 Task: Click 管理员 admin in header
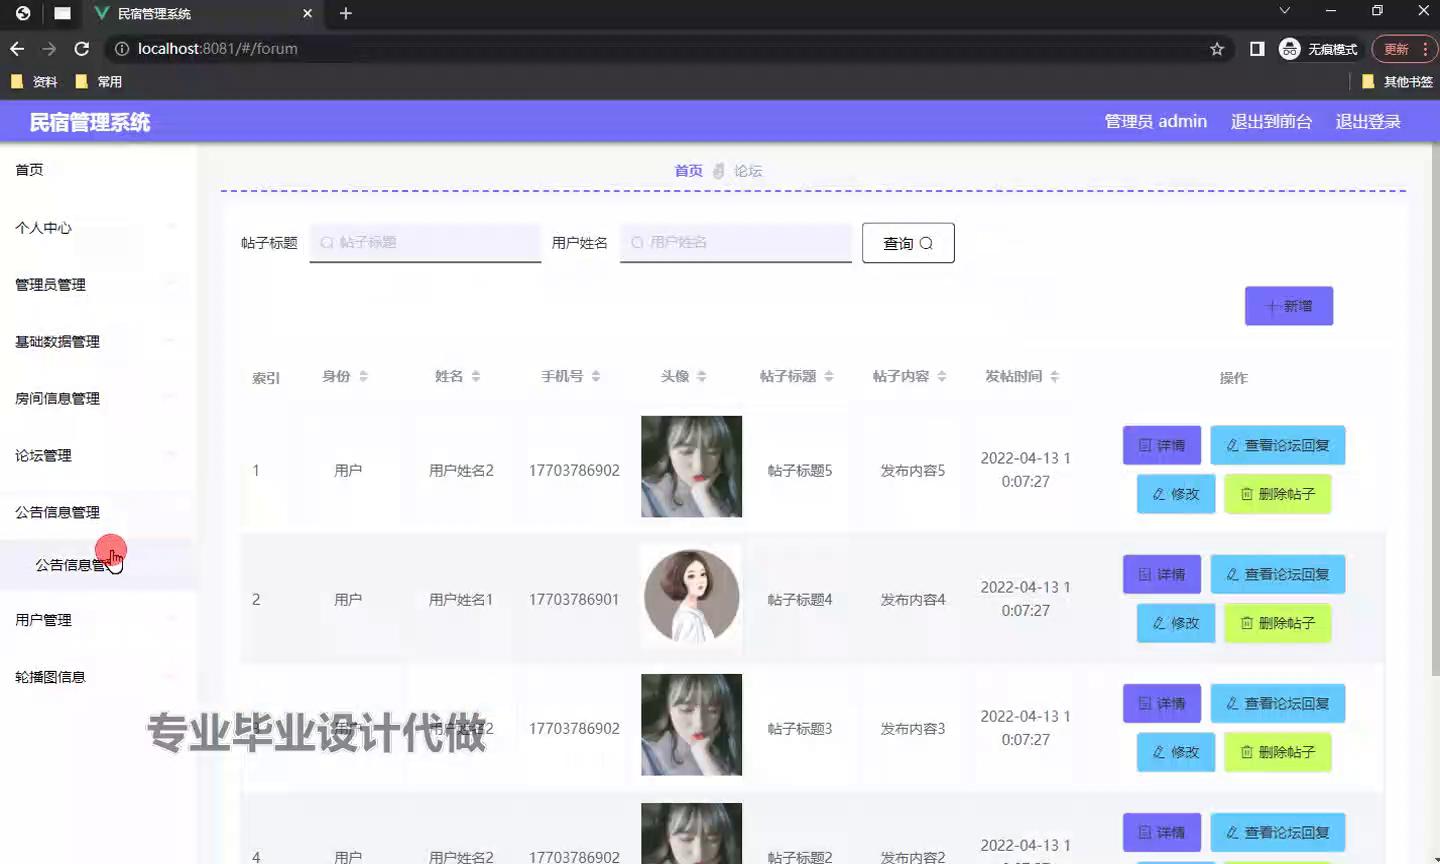coord(1155,121)
